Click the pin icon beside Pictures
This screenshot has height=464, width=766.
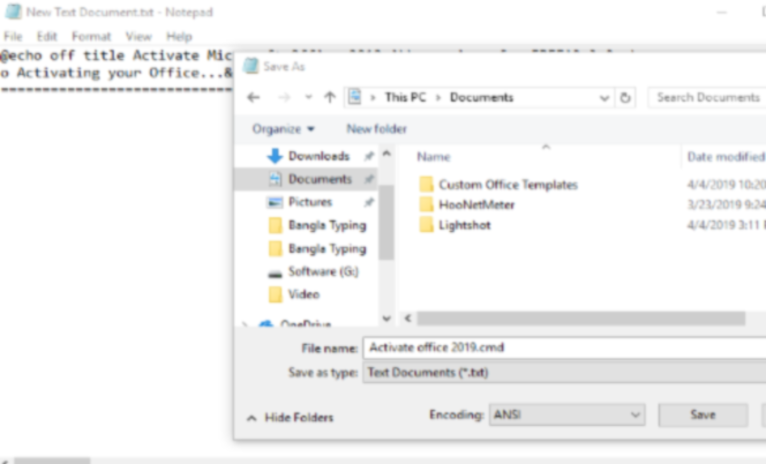click(369, 202)
